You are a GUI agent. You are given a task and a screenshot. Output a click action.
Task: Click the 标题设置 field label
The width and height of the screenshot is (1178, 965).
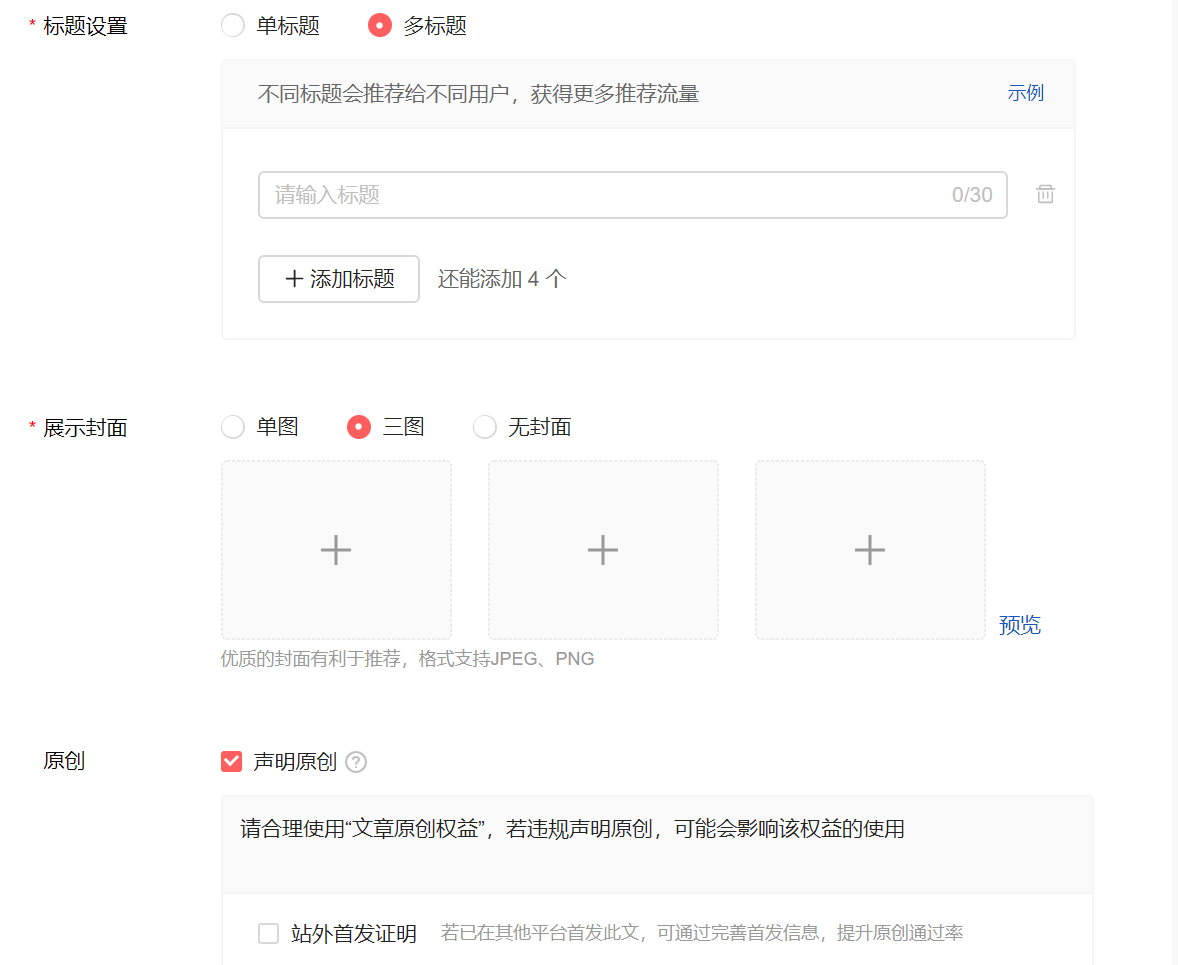tap(85, 26)
